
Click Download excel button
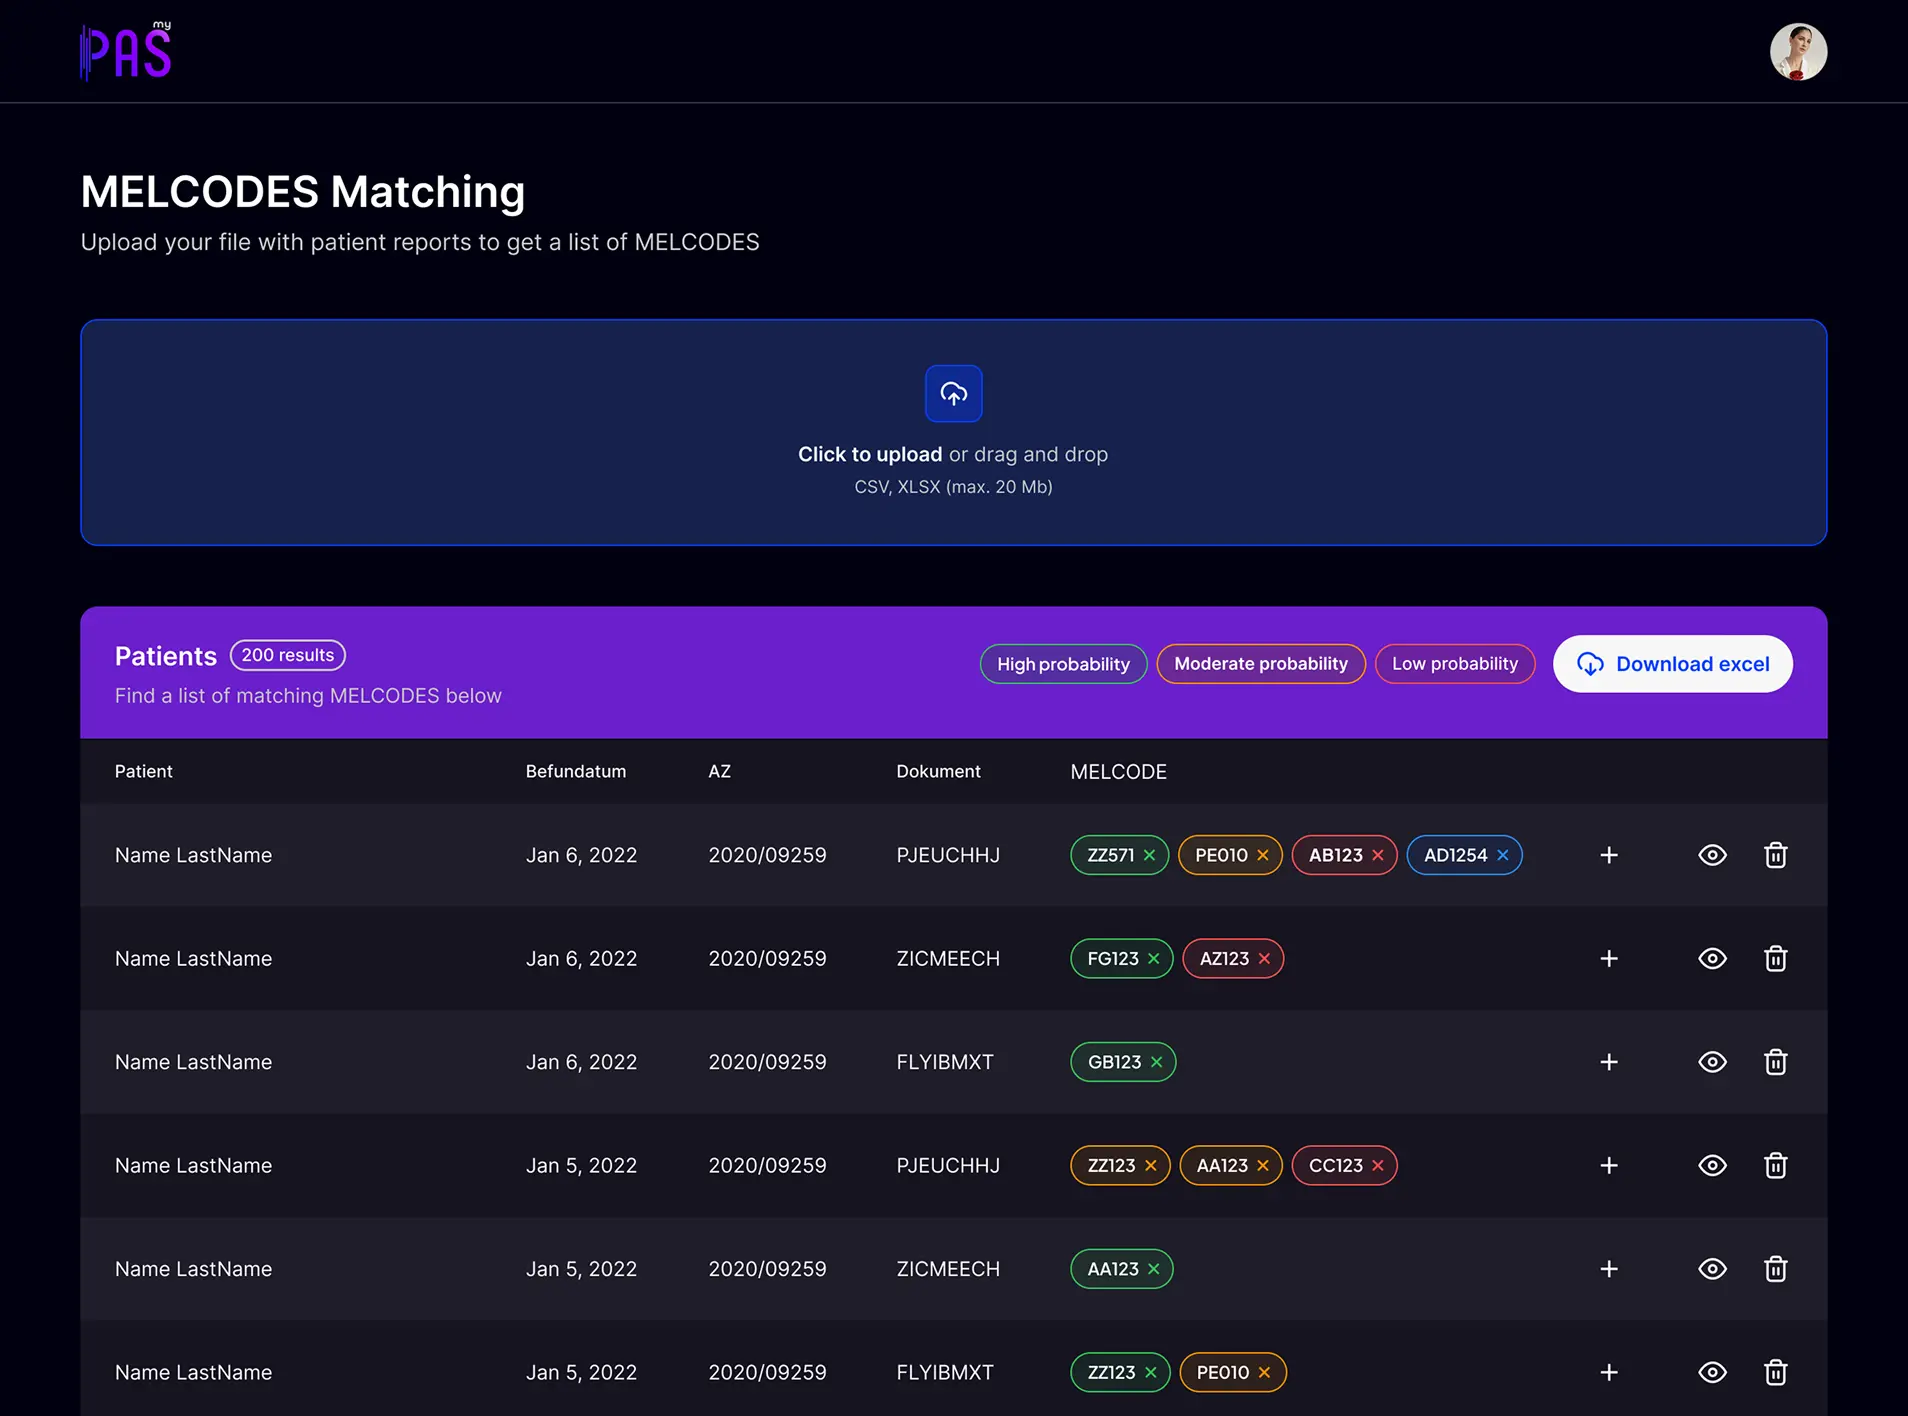coord(1672,664)
